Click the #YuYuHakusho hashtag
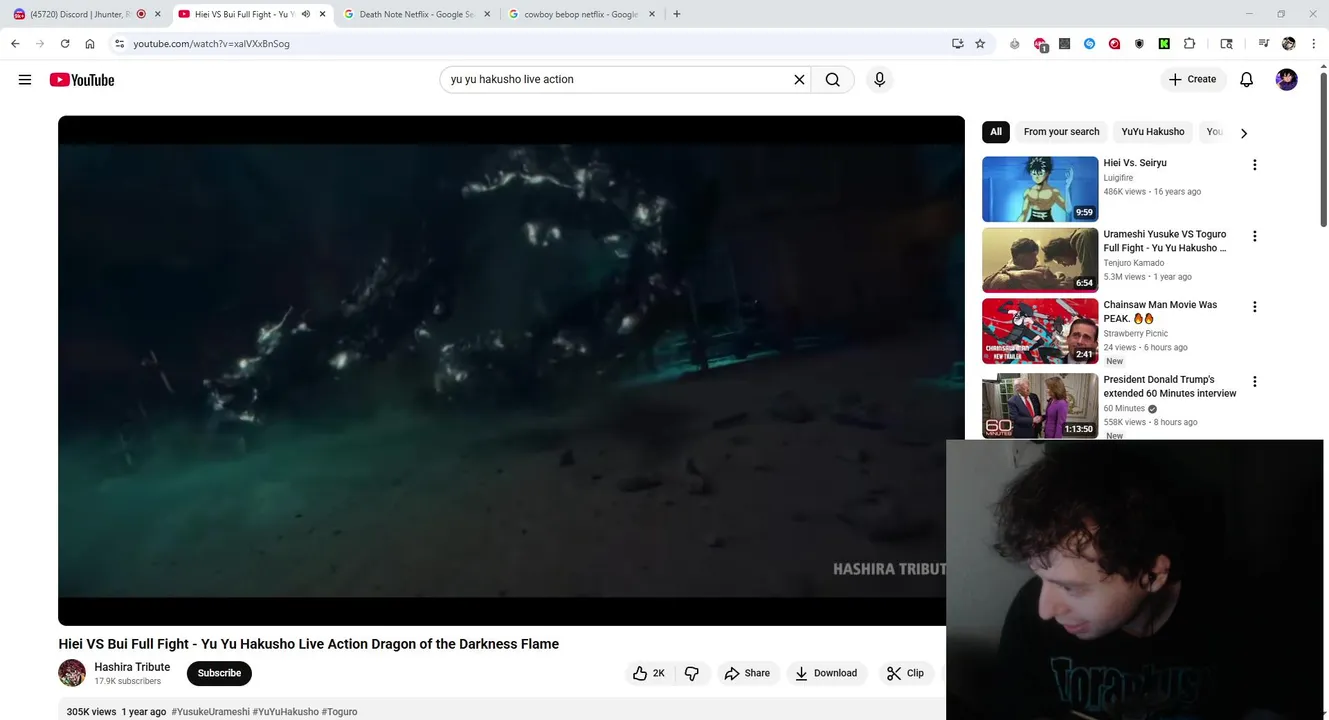 tap(286, 712)
